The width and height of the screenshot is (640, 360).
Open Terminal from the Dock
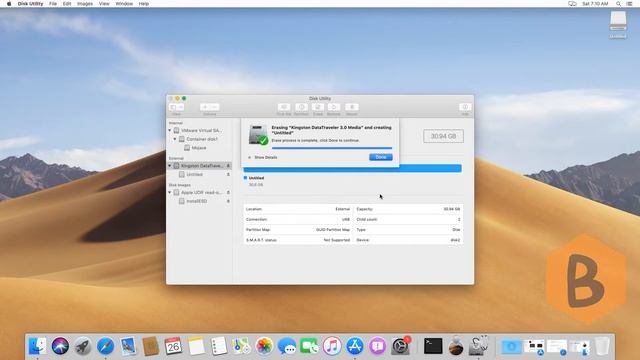pos(433,346)
